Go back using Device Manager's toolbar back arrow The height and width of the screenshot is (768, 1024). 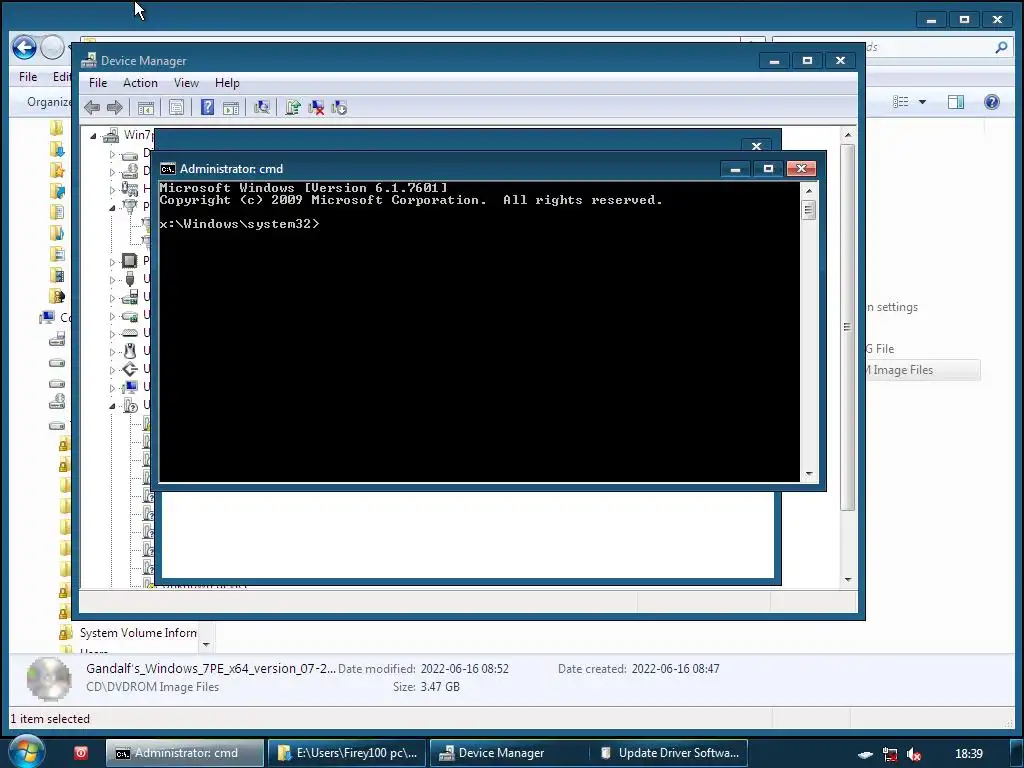pyautogui.click(x=92, y=108)
